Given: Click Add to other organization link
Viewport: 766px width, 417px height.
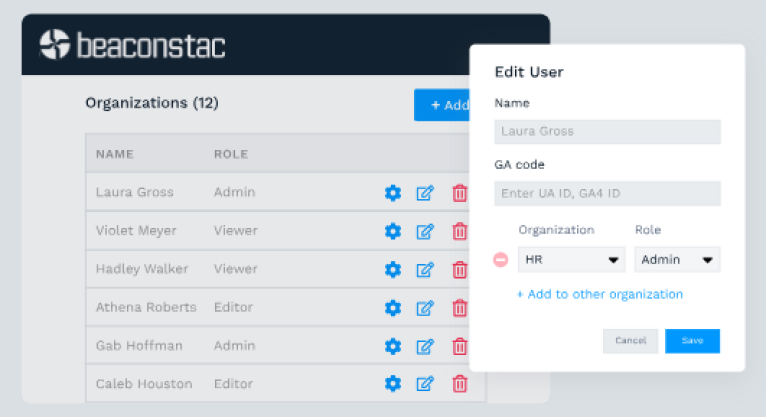Looking at the screenshot, I should 600,294.
